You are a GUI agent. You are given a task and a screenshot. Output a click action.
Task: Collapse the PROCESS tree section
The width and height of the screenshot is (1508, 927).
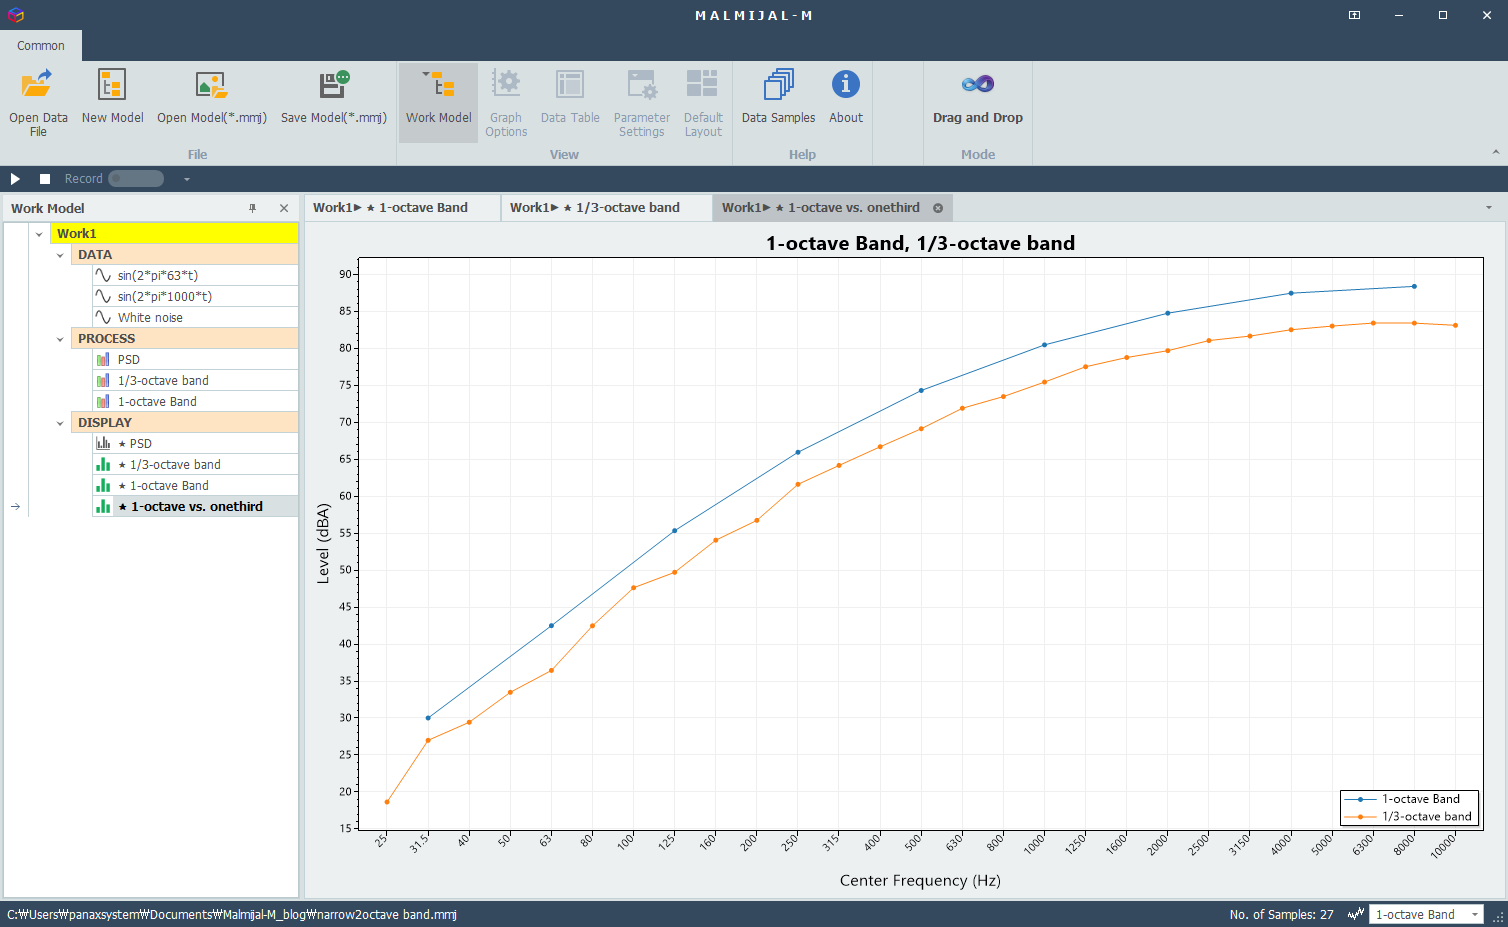pos(60,338)
